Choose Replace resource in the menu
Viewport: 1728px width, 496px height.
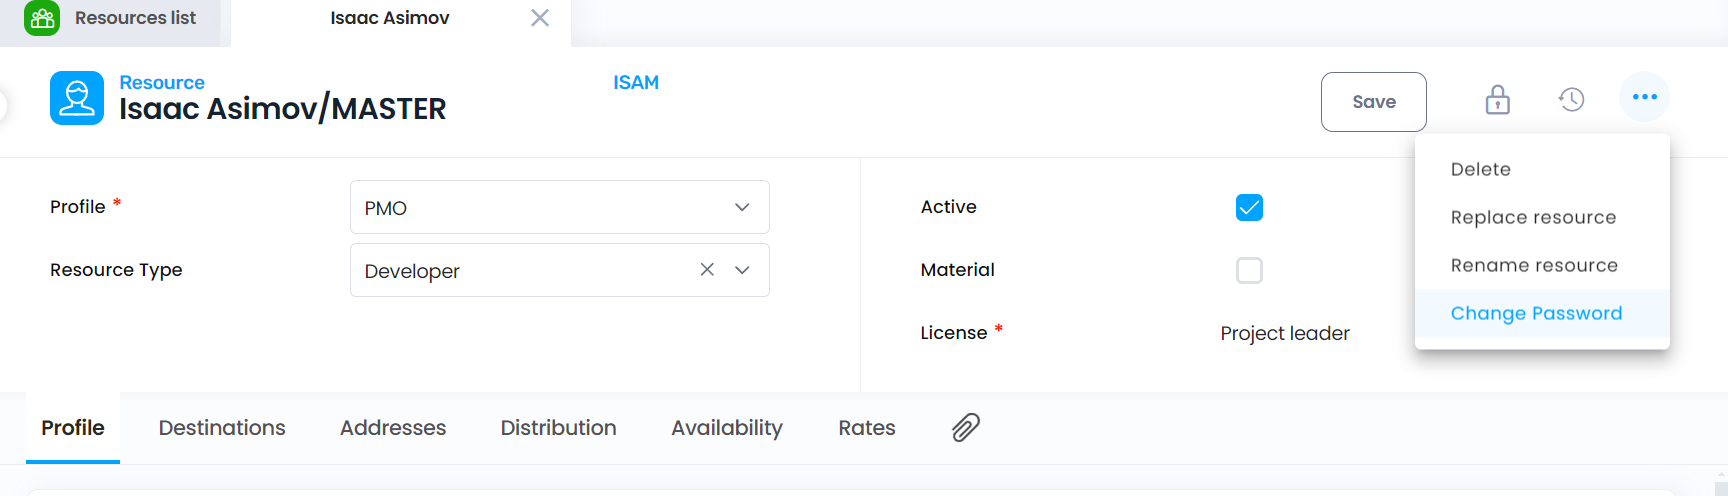coord(1533,217)
